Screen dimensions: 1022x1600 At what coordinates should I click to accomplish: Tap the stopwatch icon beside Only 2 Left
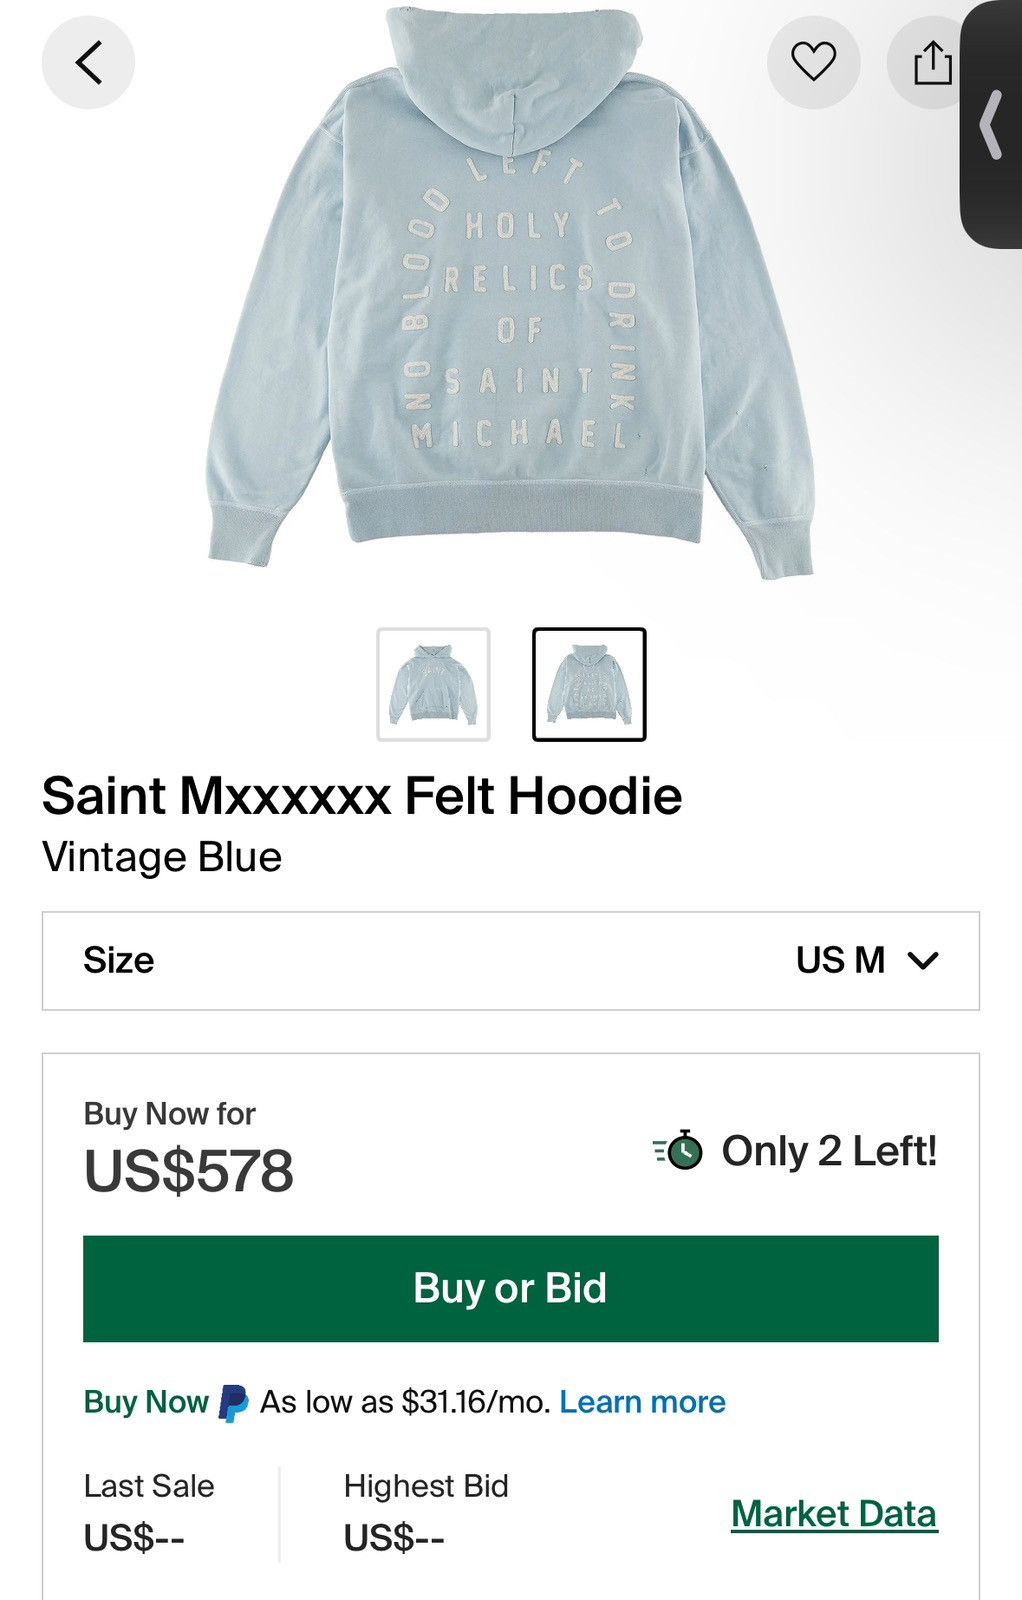(x=679, y=1151)
